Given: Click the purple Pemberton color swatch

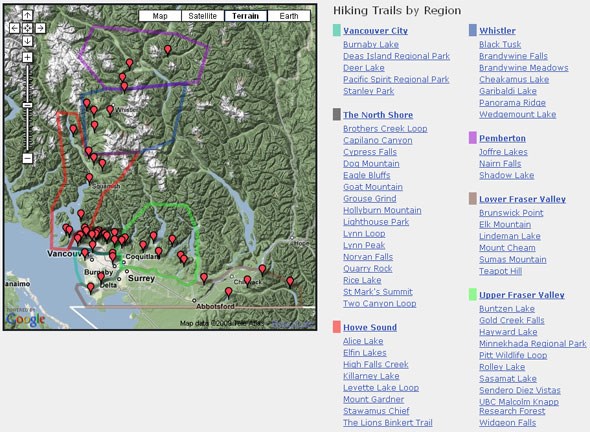Looking at the screenshot, I should (x=473, y=138).
